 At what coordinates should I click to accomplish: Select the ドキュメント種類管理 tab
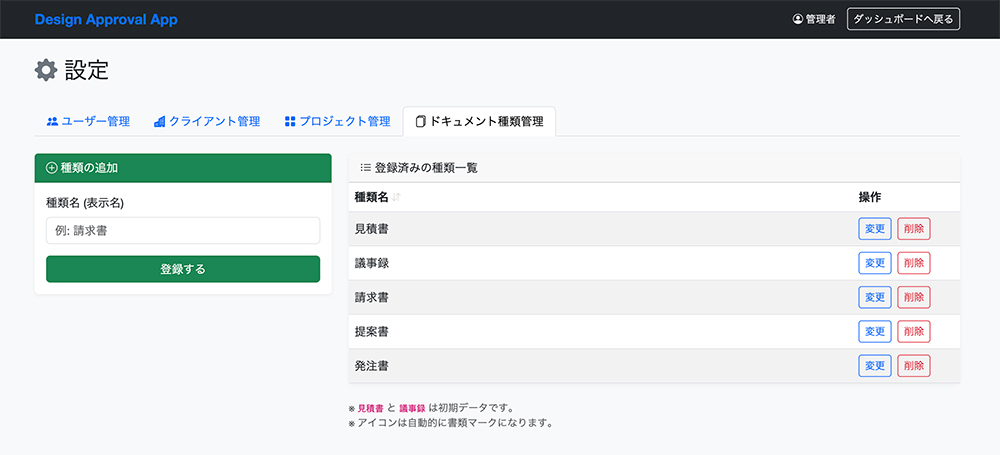point(479,121)
